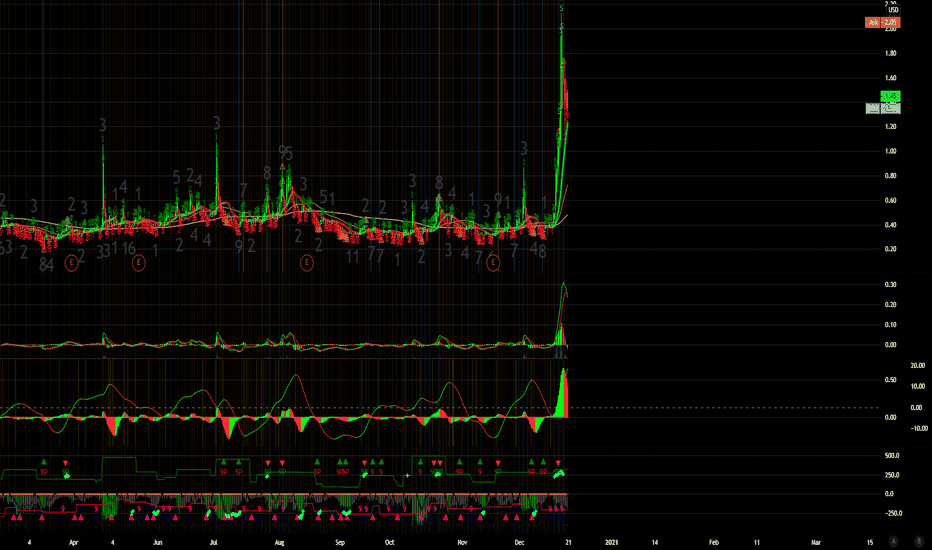Screen dimensions: 932x550
Task: Click the red Ask 2.05 price label
Action: [883, 23]
